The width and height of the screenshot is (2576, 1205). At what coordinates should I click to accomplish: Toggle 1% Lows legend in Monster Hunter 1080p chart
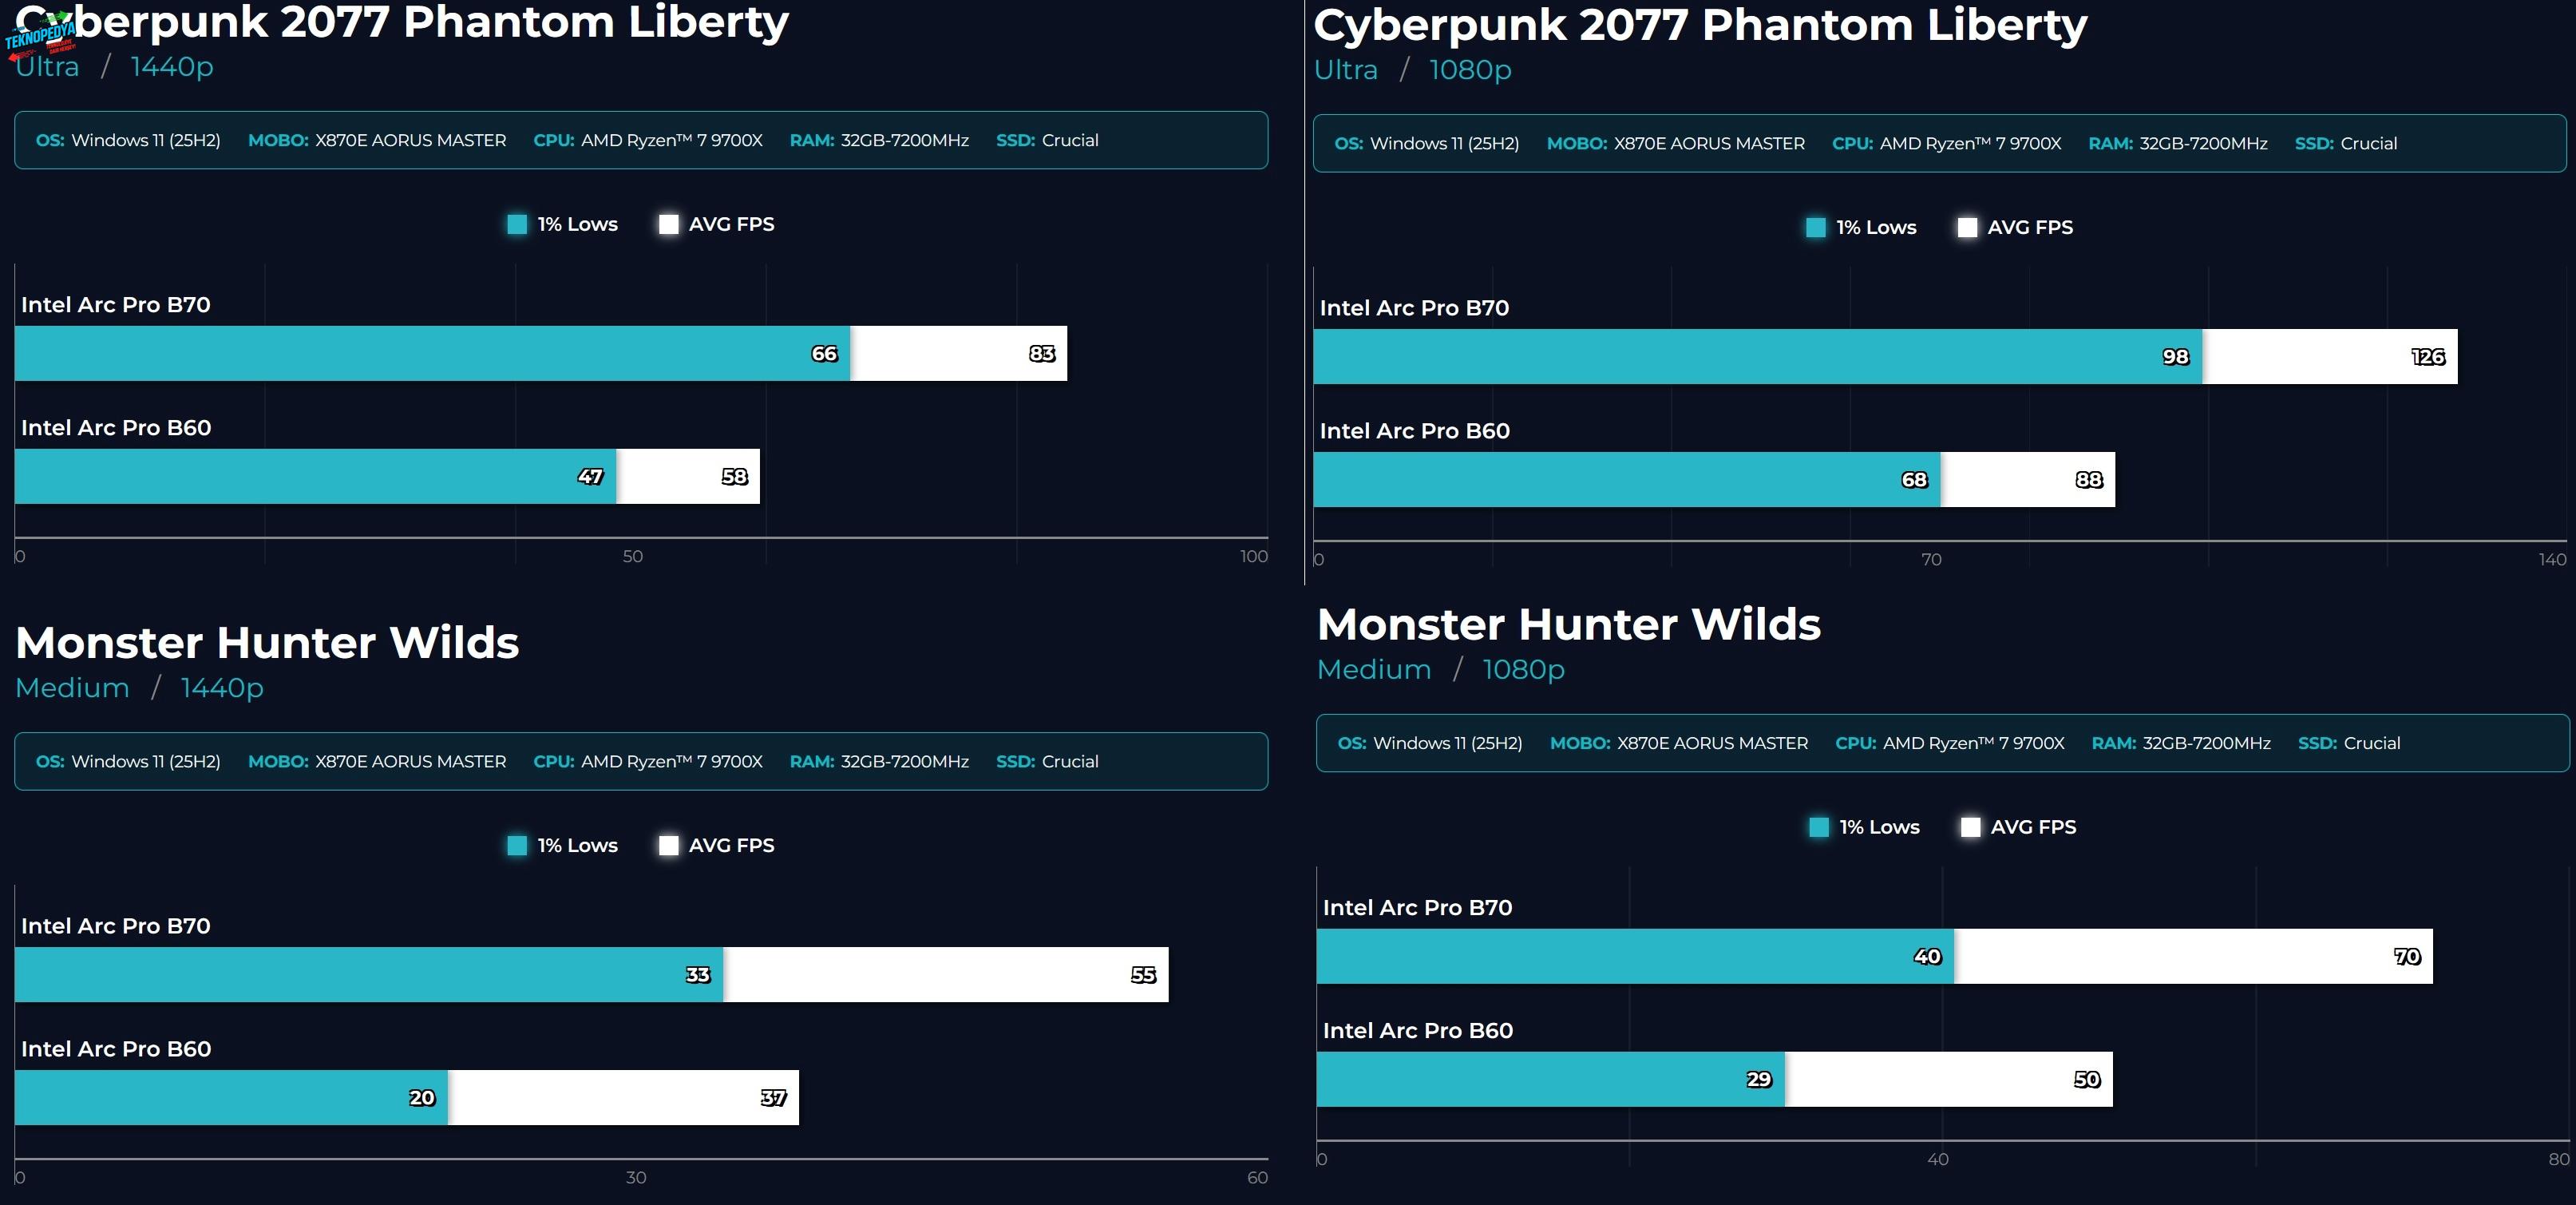click(x=1864, y=827)
